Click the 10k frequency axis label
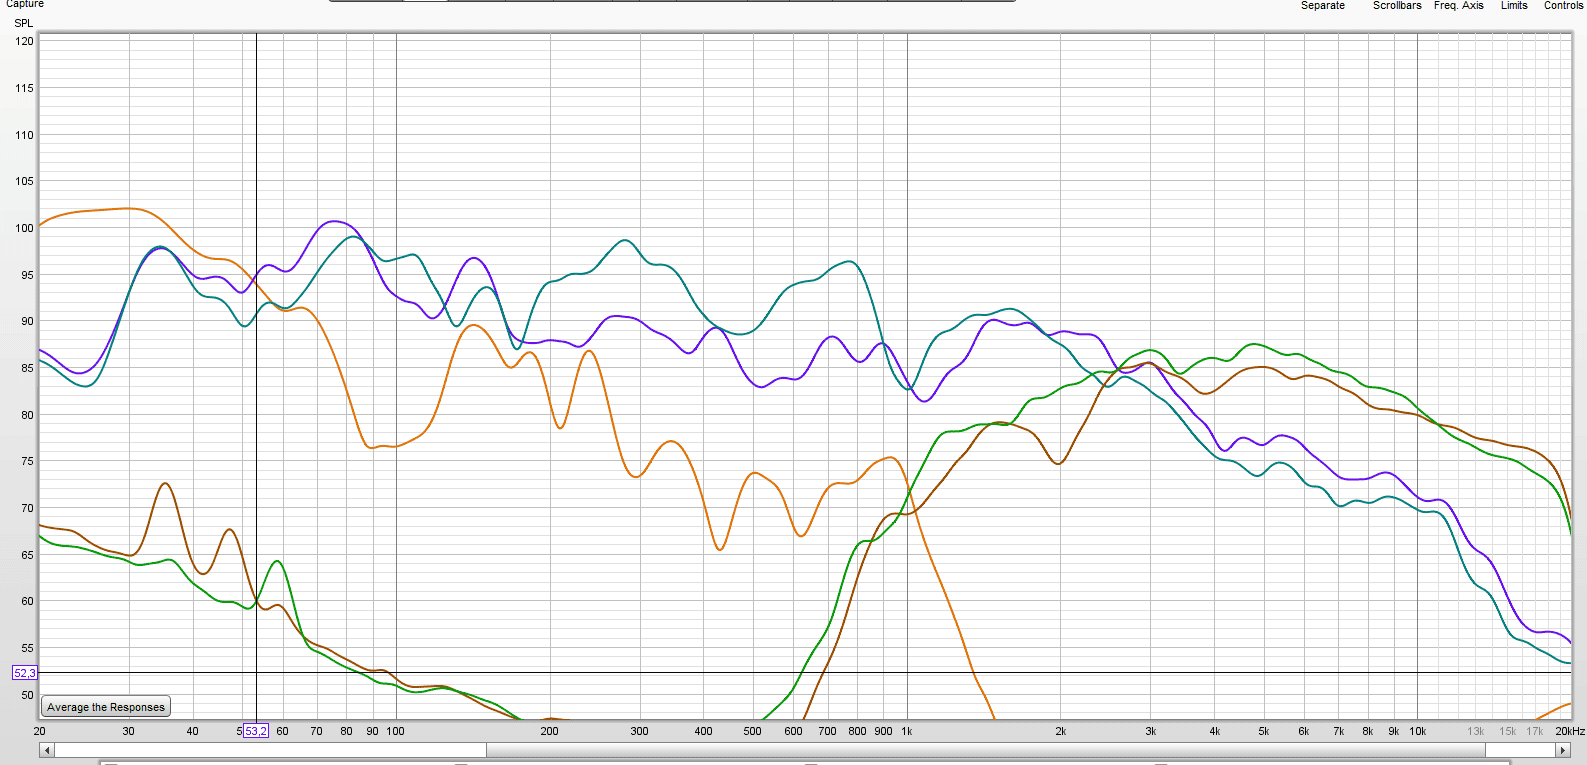Screen dimensions: 1587x765 (1418, 731)
